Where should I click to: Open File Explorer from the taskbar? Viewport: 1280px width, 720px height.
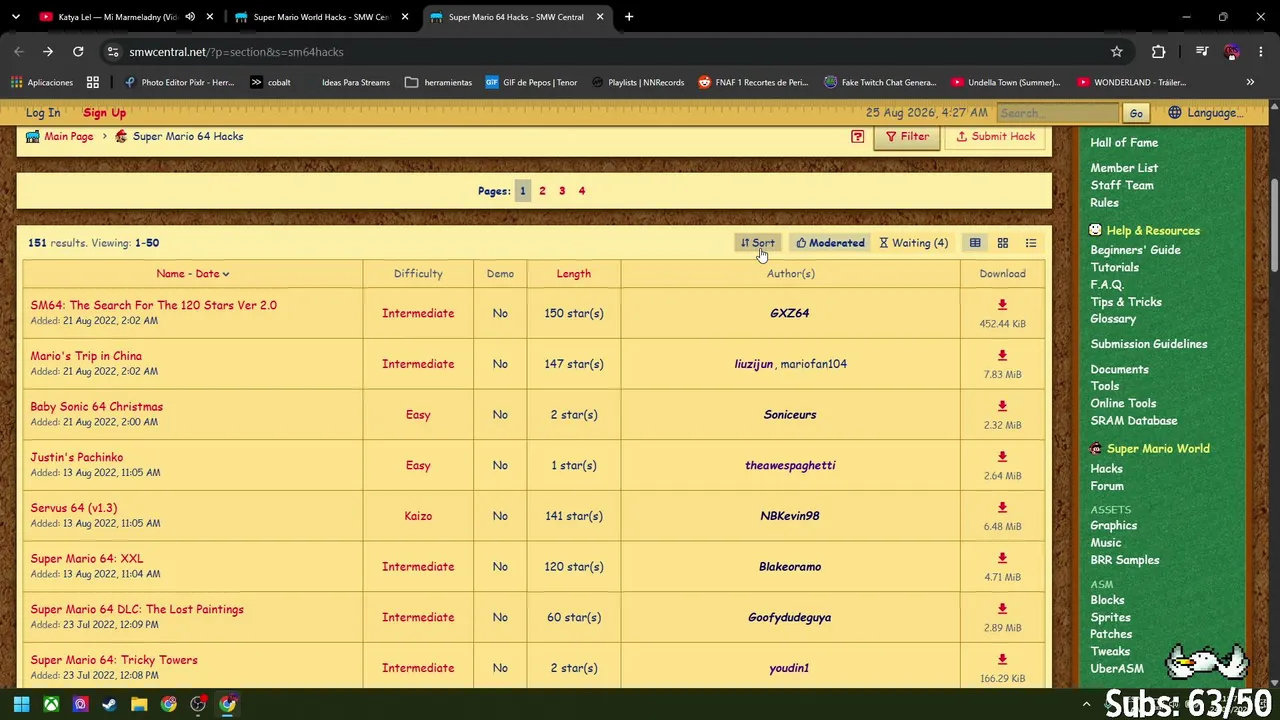pyautogui.click(x=139, y=704)
